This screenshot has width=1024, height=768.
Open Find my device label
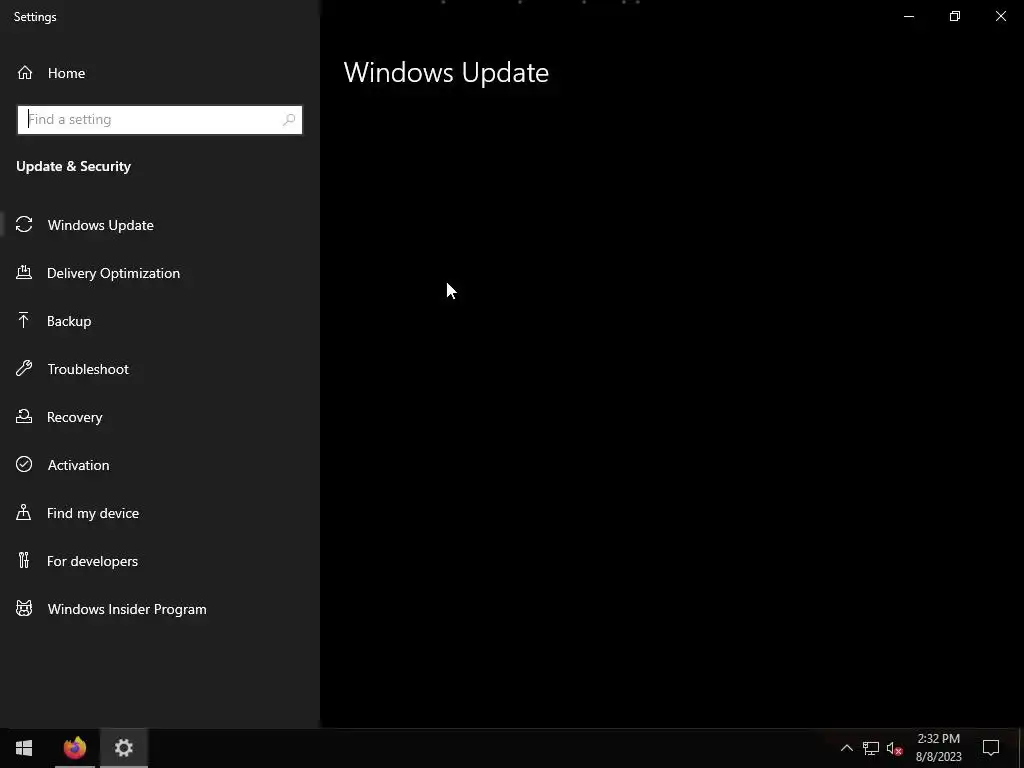point(93,513)
